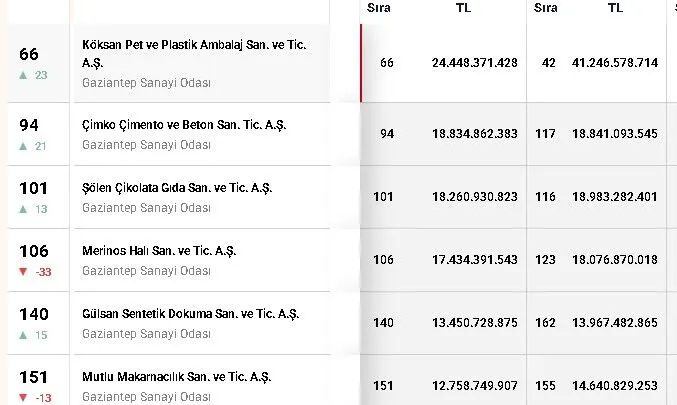Screen dimensions: 677x405
Task: Click green up arrow beside rank 140
Action: [24, 335]
